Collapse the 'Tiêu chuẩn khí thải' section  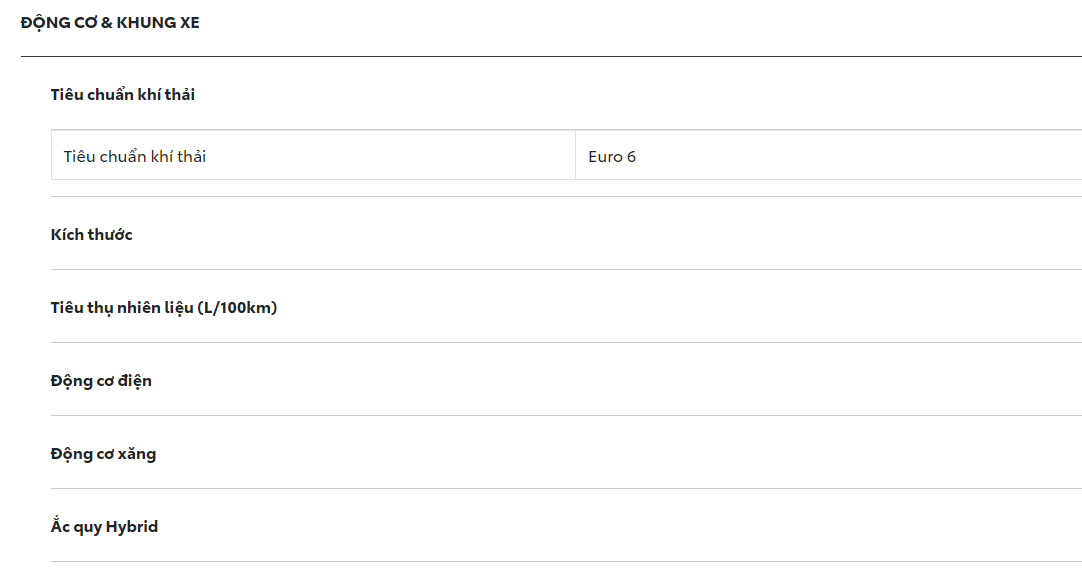[123, 95]
